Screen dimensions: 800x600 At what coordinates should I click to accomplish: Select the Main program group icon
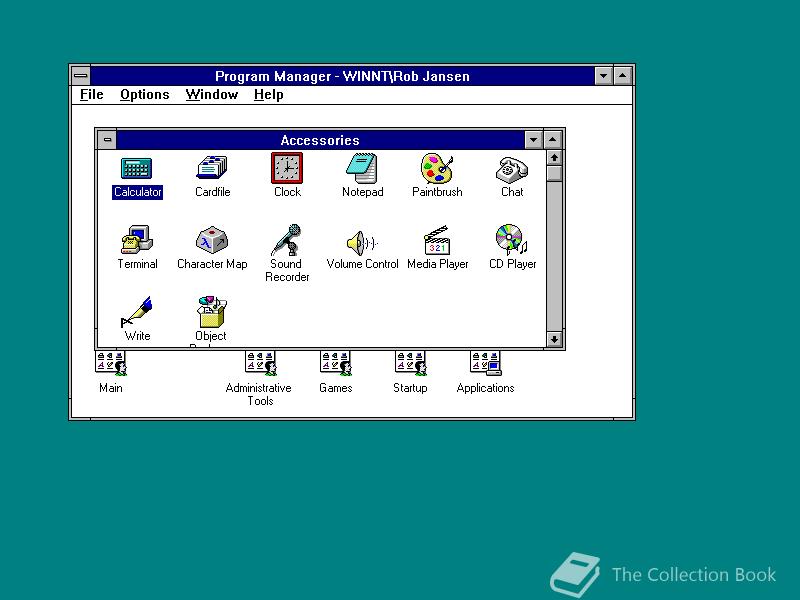111,363
